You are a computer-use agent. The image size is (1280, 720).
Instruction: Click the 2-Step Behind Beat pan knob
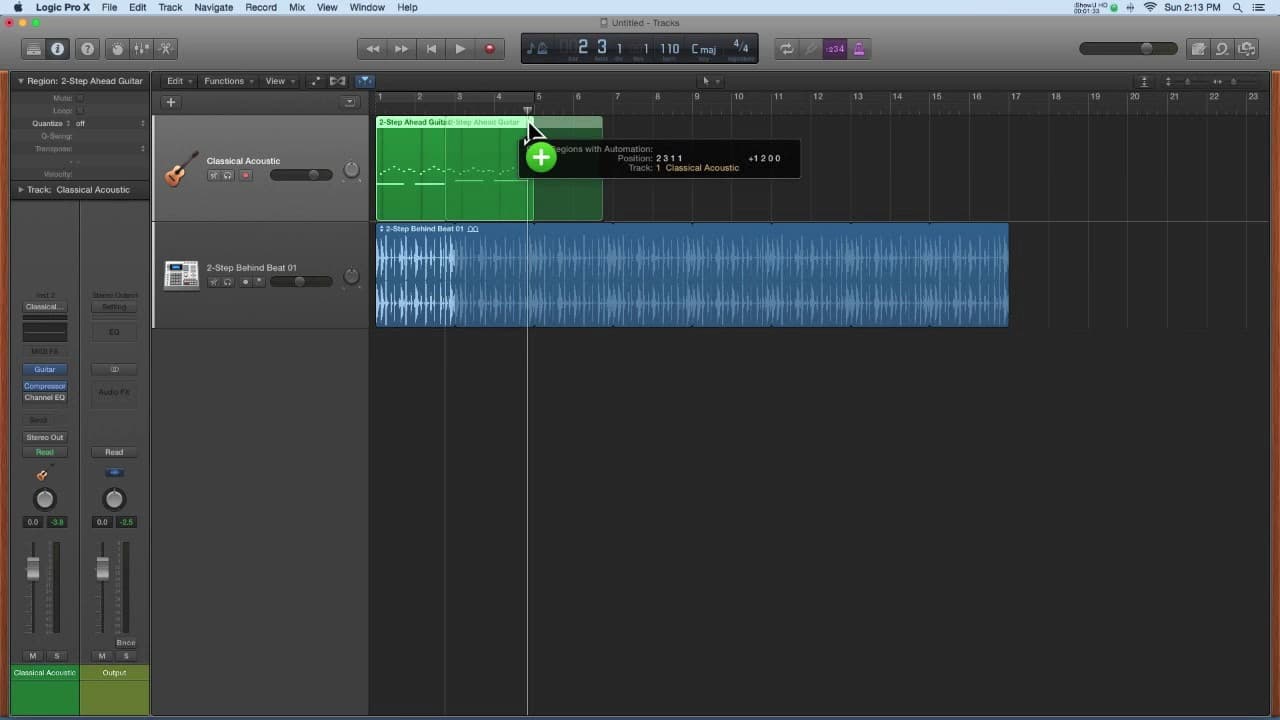point(352,276)
